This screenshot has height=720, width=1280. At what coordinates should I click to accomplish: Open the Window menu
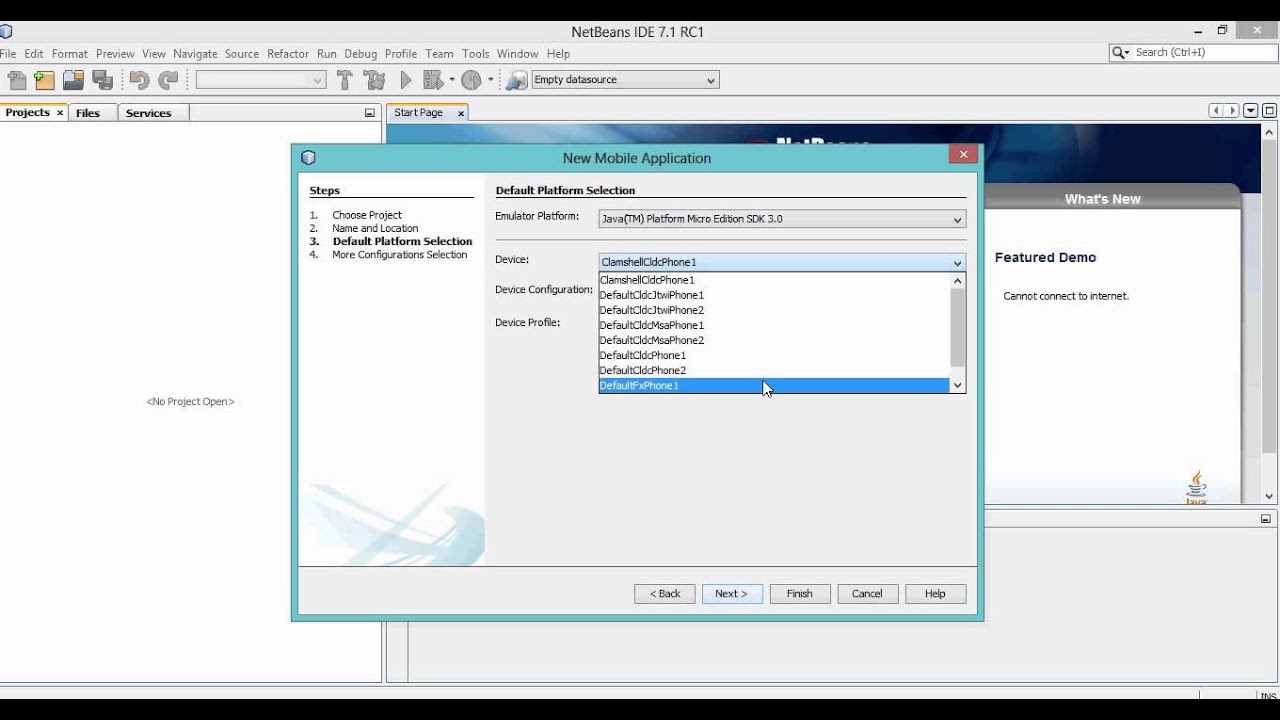pos(518,54)
